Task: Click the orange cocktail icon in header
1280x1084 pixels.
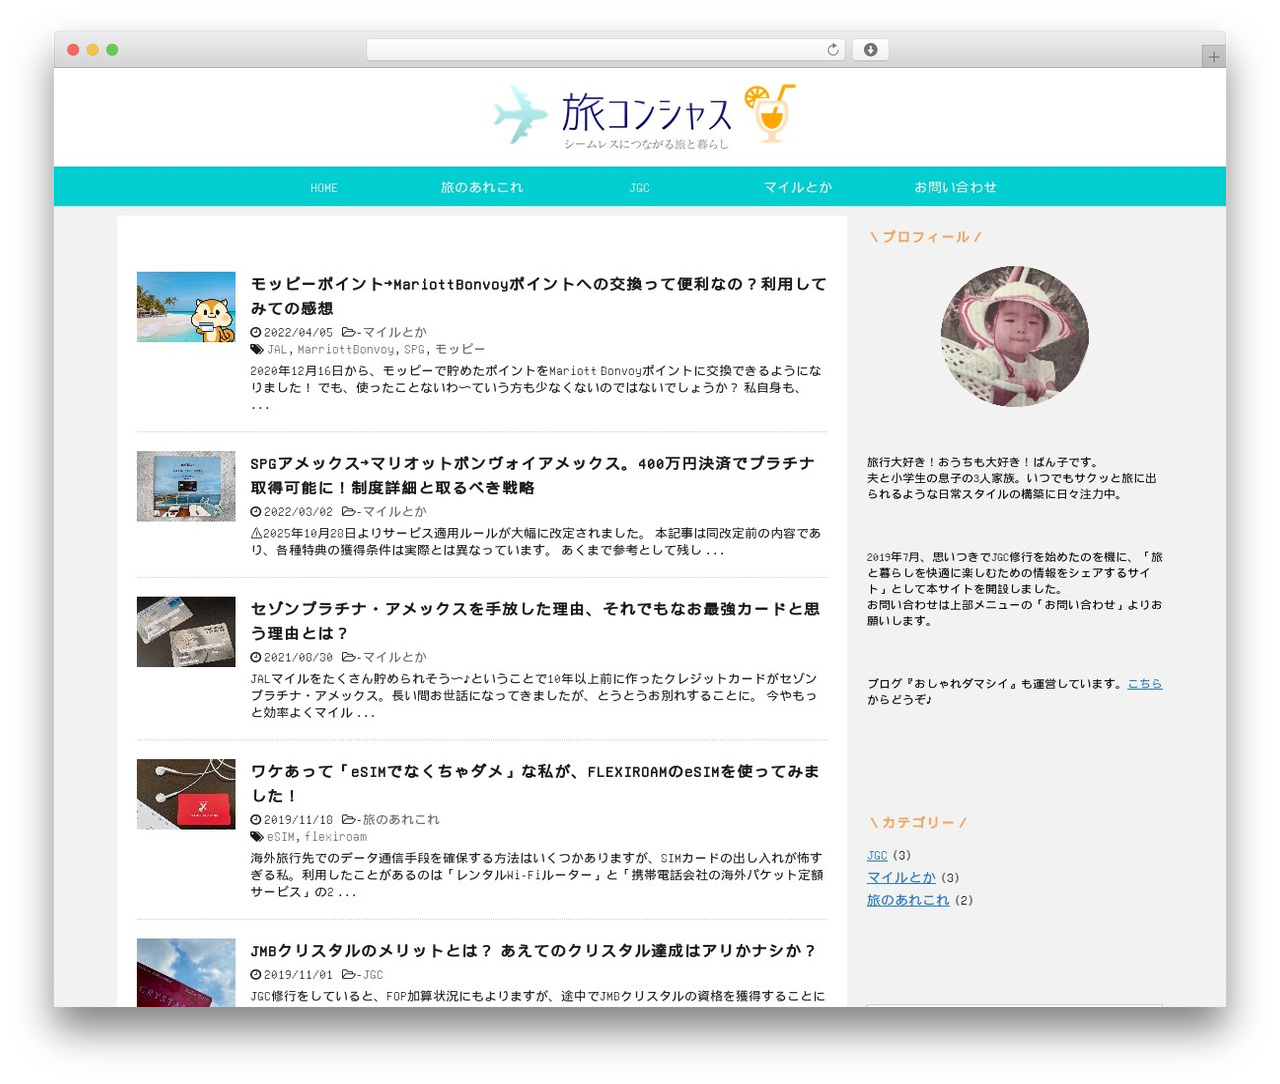Action: coord(770,112)
